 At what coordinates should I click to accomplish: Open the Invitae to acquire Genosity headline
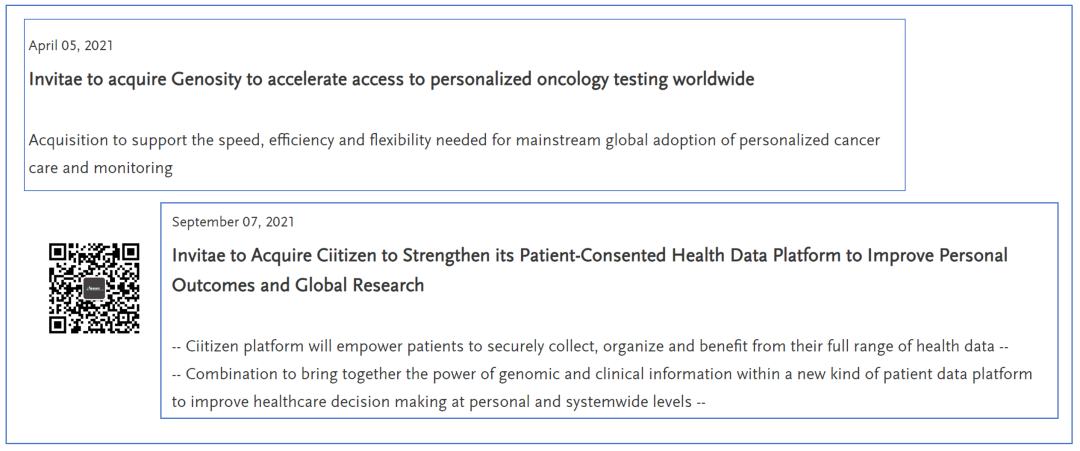[x=391, y=79]
